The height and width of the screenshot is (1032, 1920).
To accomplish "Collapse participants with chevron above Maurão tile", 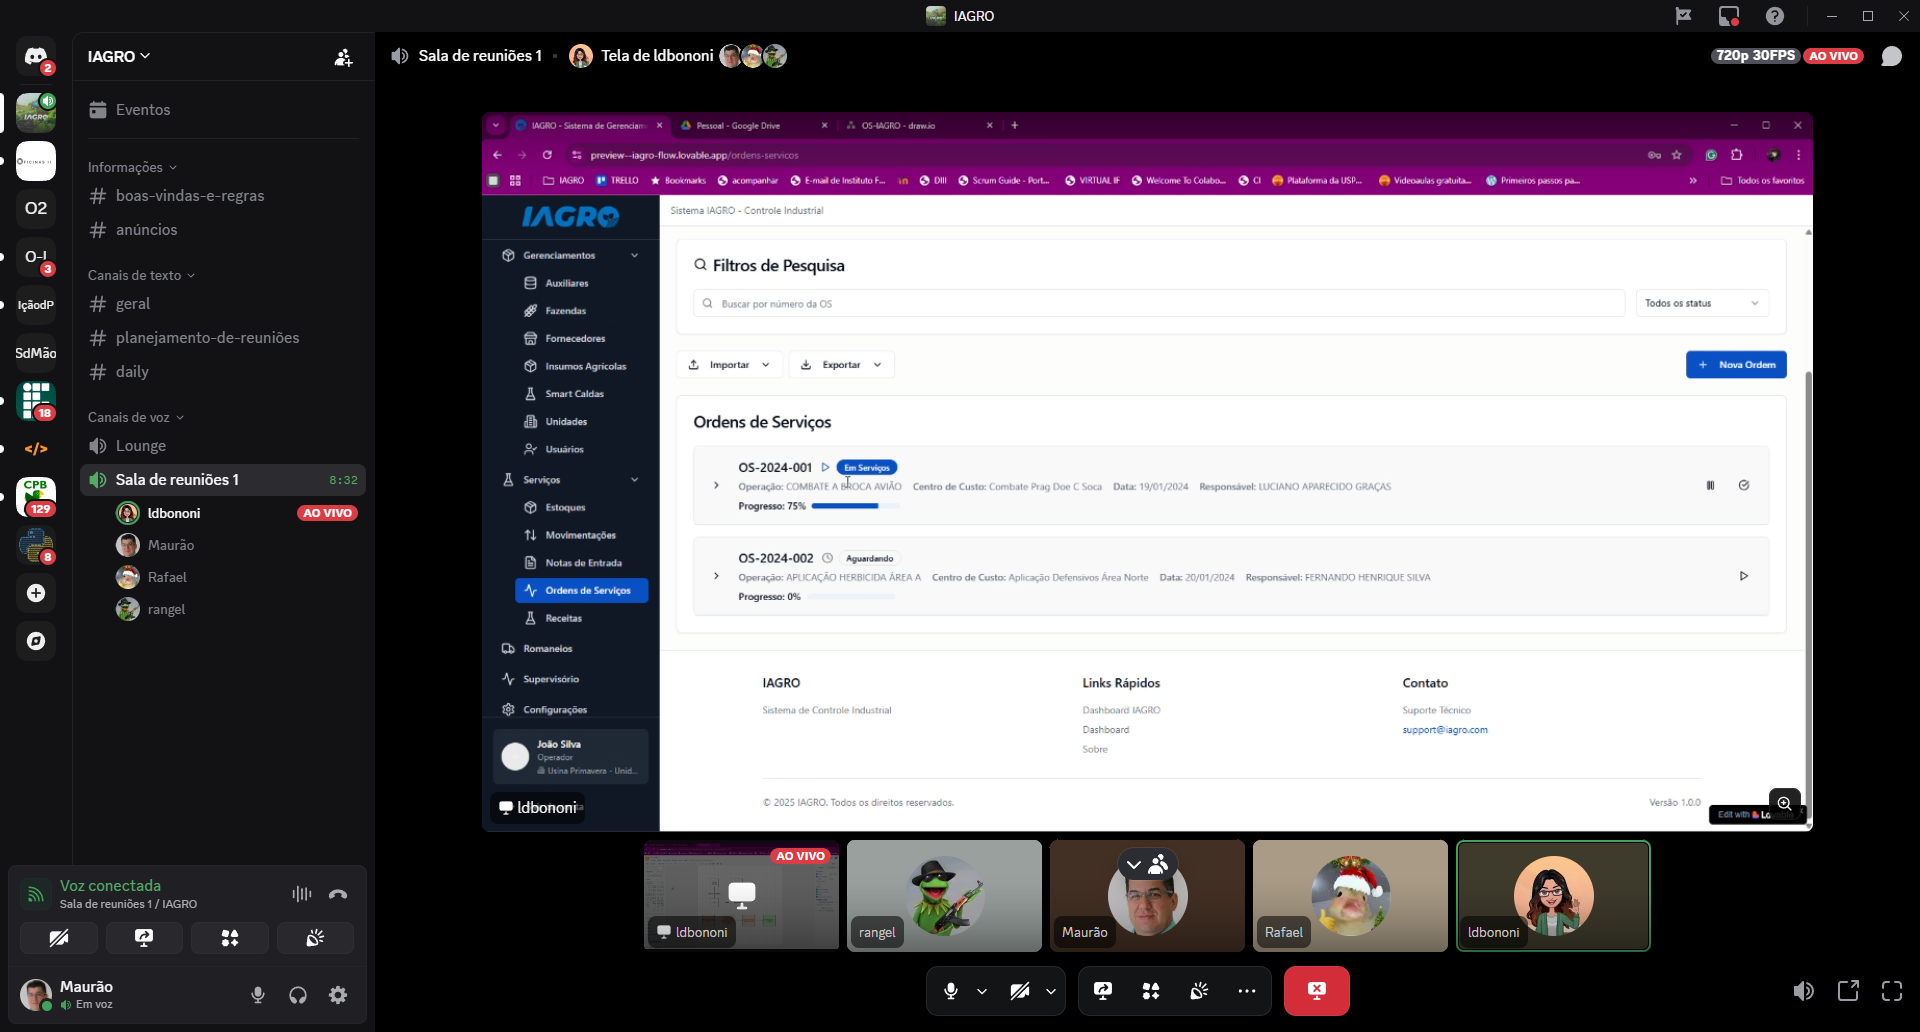I will (x=1134, y=864).
